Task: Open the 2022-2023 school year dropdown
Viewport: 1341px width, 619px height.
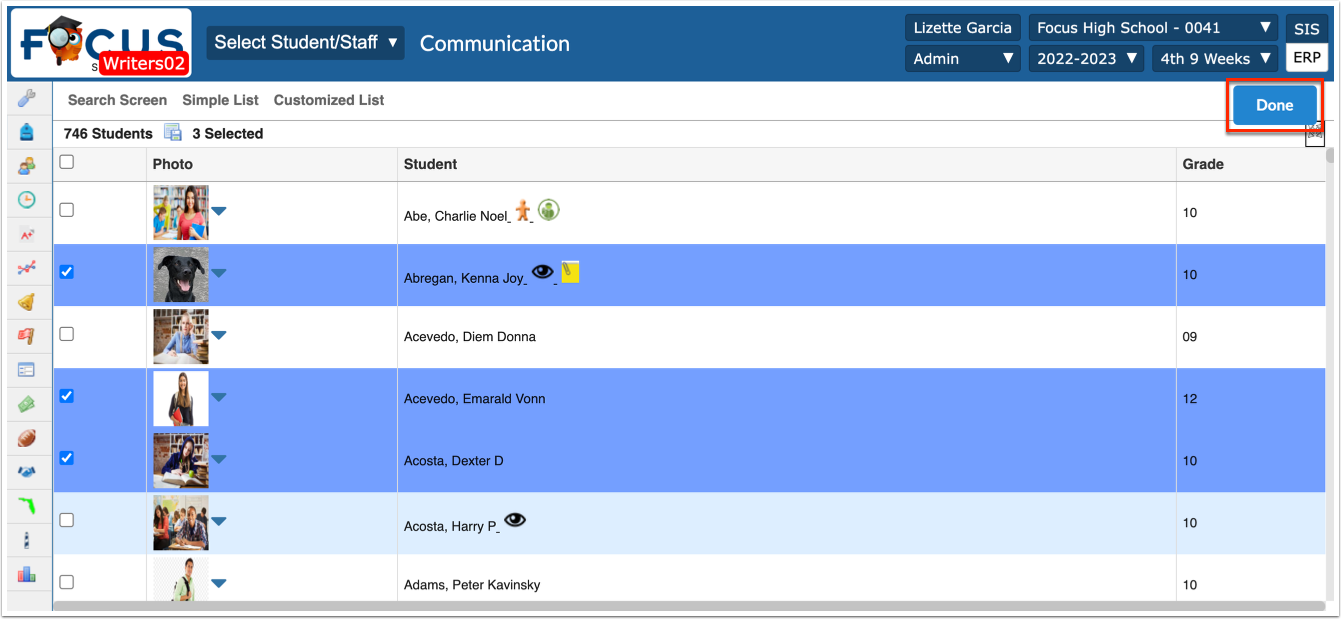Action: (1086, 59)
